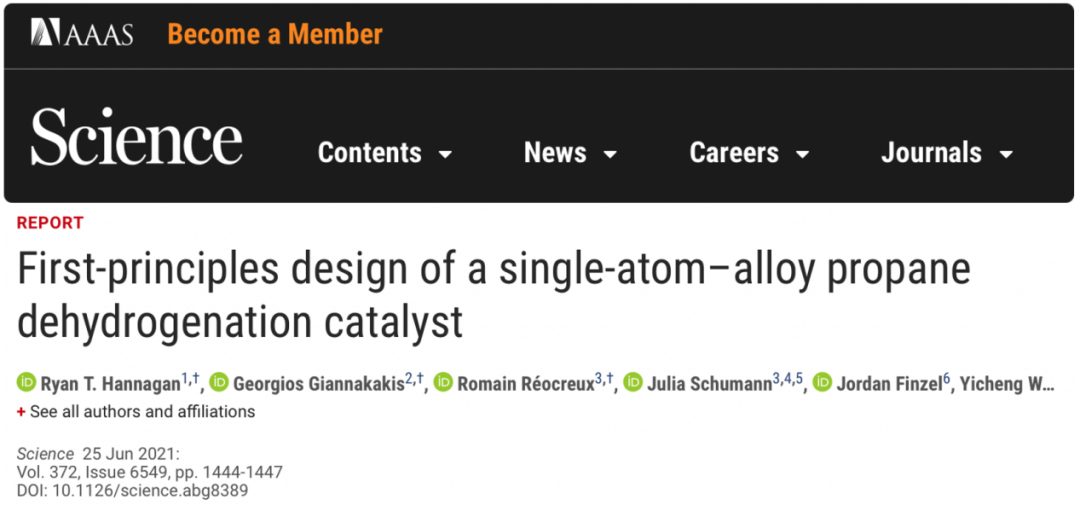Click author name Julia Schumann
Image resolution: width=1080 pixels, height=505 pixels.
click(x=709, y=384)
